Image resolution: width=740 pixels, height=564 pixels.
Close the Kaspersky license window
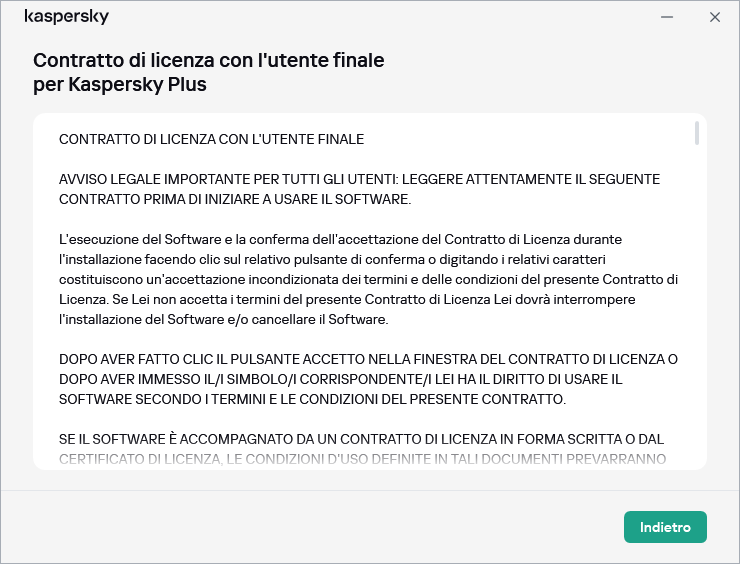coord(714,17)
